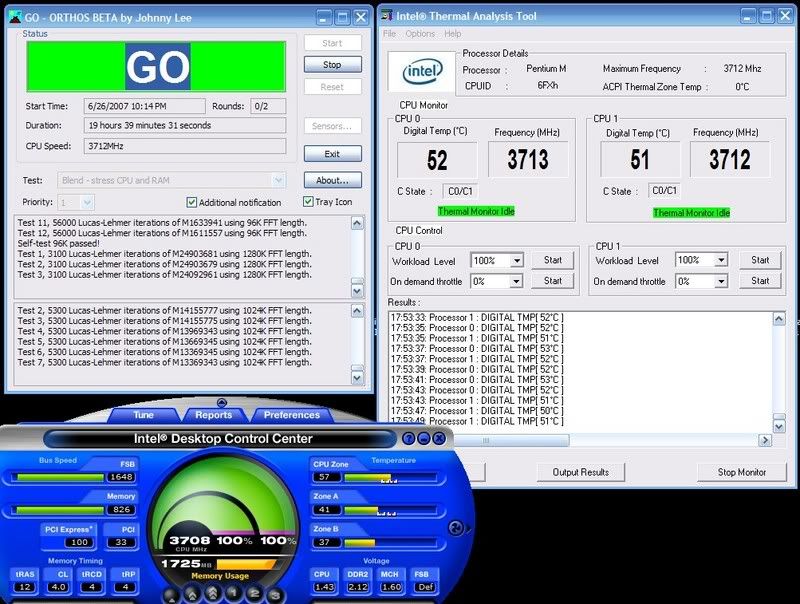800x604 pixels.
Task: Click the CPU Speed field showing 3712MHz
Action: pos(185,146)
